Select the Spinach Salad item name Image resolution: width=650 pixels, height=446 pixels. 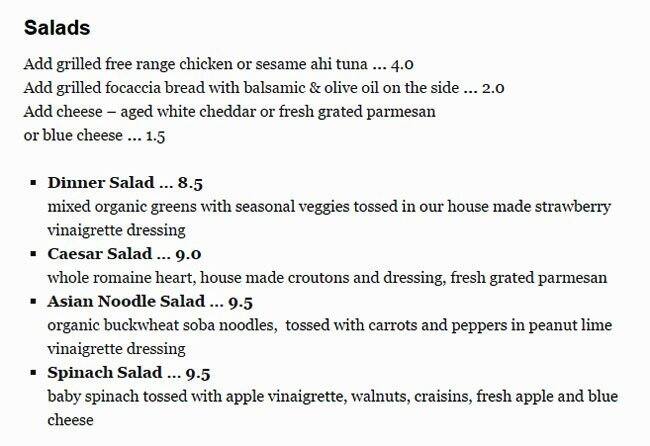pyautogui.click(x=104, y=373)
